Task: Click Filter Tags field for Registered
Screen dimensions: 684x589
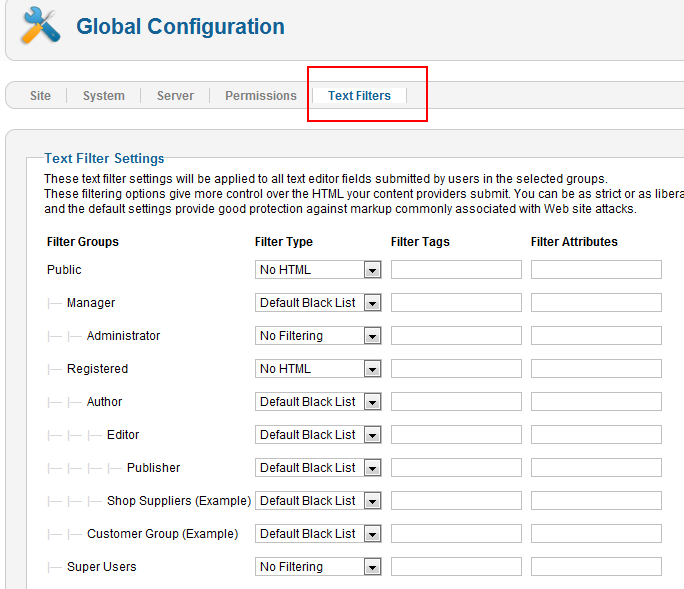Action: (x=456, y=369)
